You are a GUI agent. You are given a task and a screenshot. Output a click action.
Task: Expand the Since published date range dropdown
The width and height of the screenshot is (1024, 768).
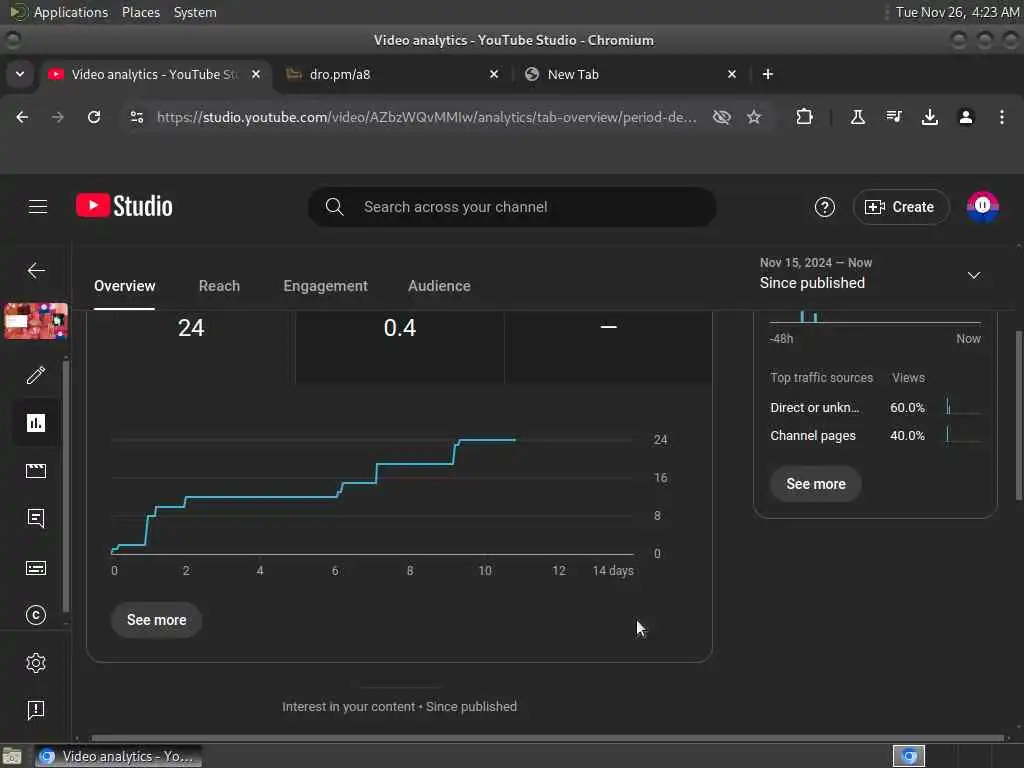click(974, 275)
